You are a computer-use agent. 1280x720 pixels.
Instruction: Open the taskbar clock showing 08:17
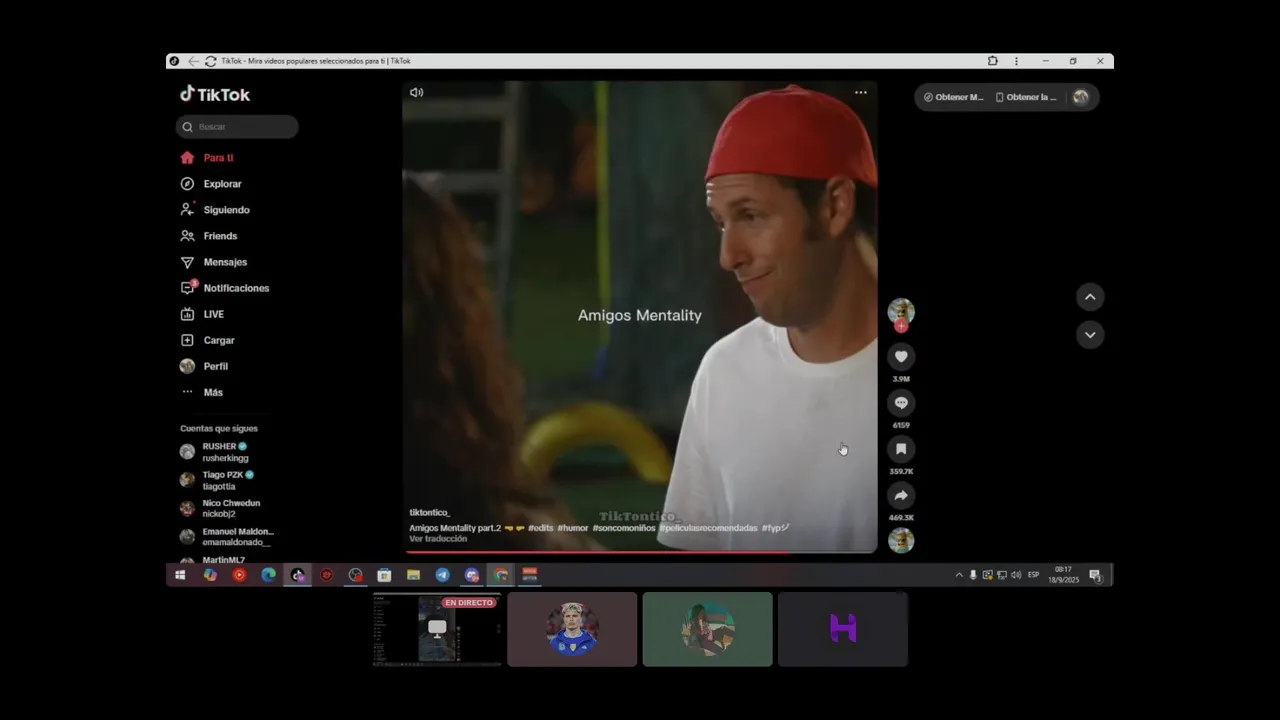pos(1063,575)
